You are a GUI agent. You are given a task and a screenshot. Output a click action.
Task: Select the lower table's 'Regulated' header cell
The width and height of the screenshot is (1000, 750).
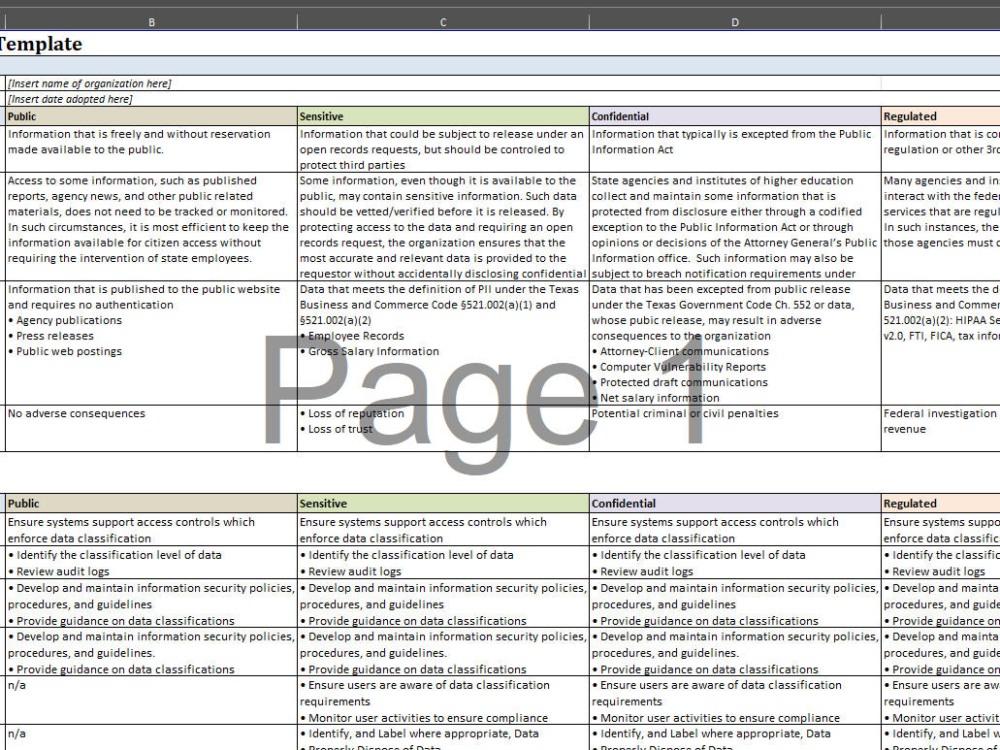[x=941, y=503]
